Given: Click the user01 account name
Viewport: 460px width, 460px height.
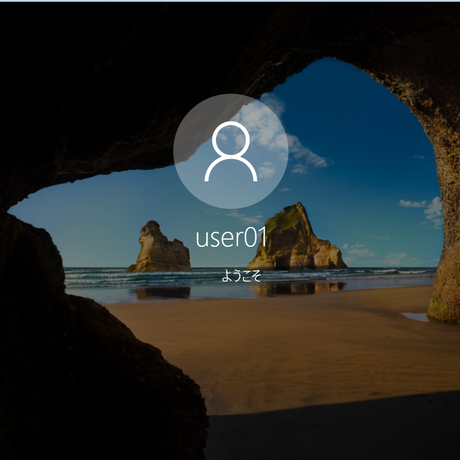Looking at the screenshot, I should 231,237.
